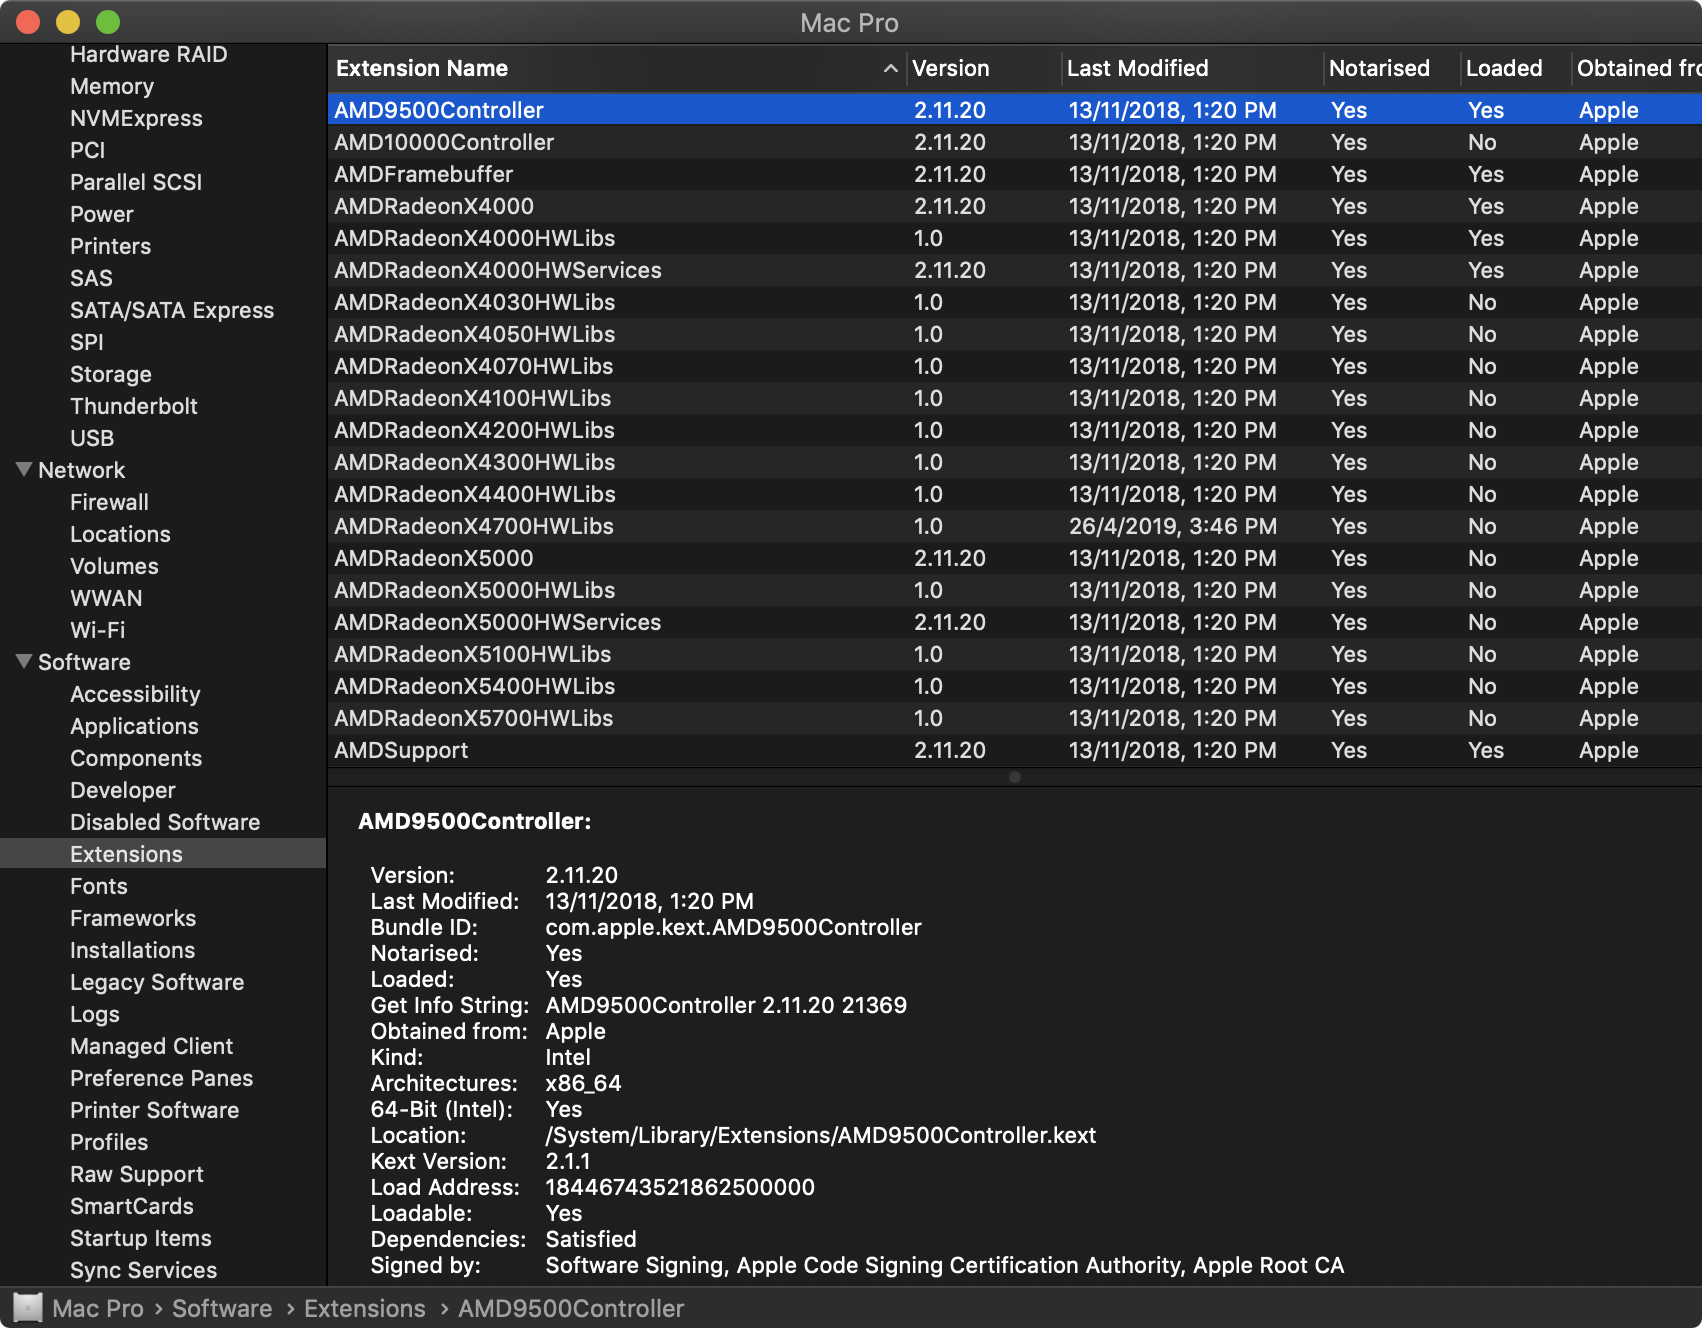Select AMDRadeonX4700HWLibs row
The height and width of the screenshot is (1328, 1702).
(x=1015, y=526)
